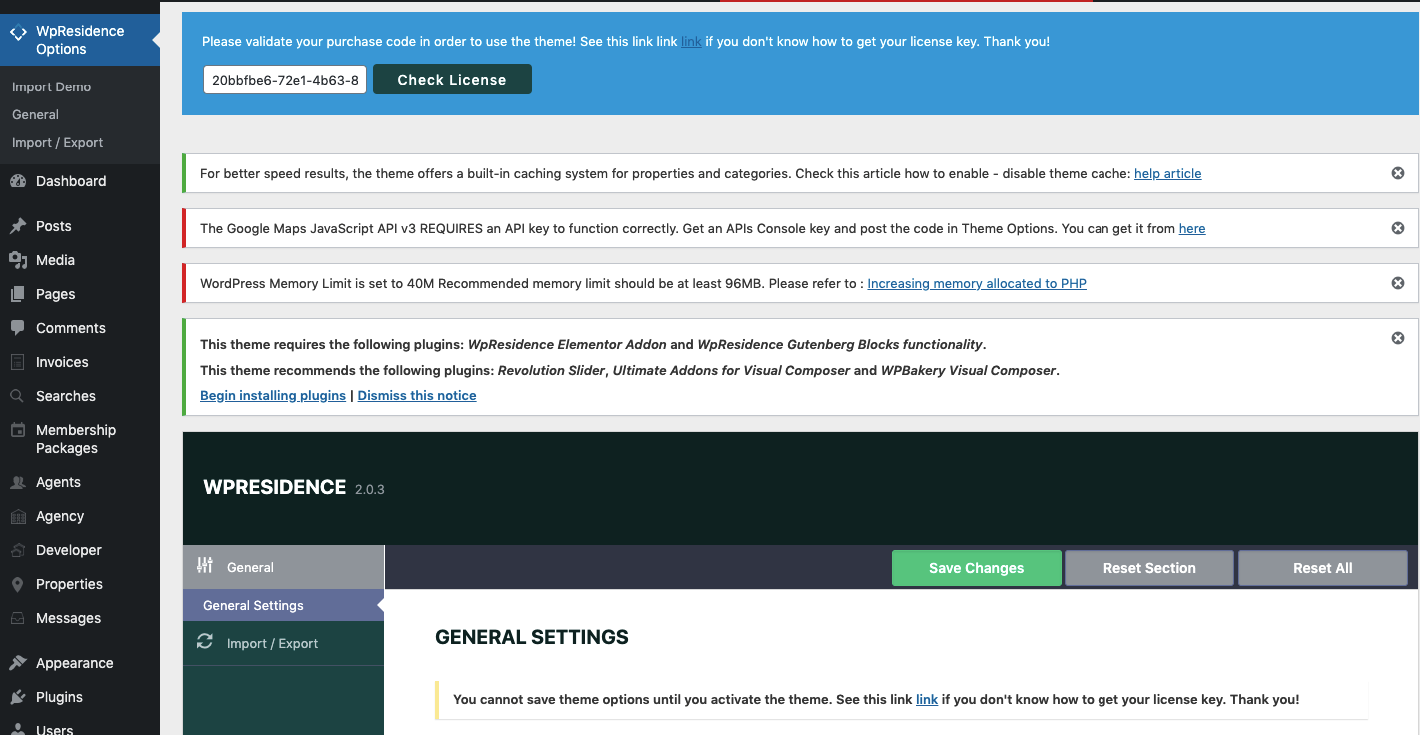The width and height of the screenshot is (1420, 735).
Task: Click the WPRESIDENCE header title
Action: click(x=274, y=487)
